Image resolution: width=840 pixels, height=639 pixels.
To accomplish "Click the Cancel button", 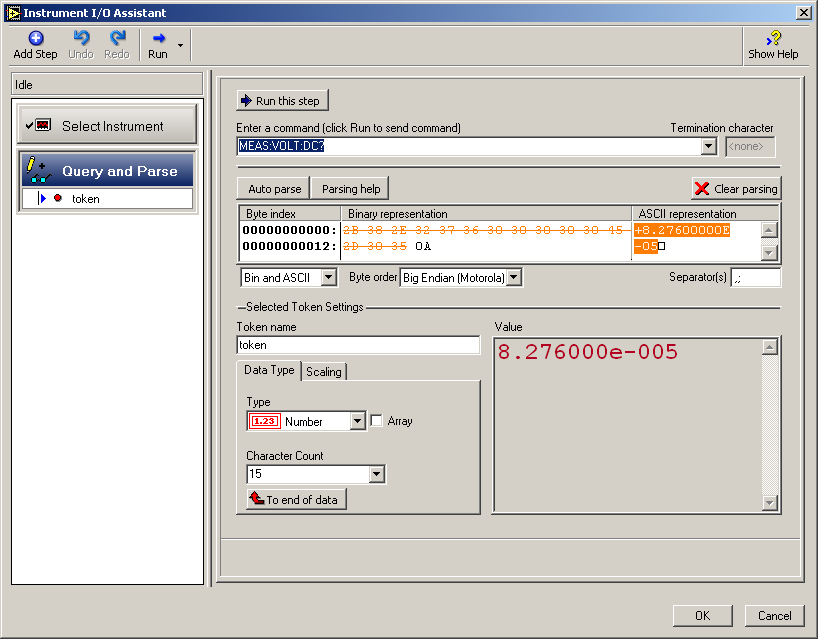I will tap(775, 615).
